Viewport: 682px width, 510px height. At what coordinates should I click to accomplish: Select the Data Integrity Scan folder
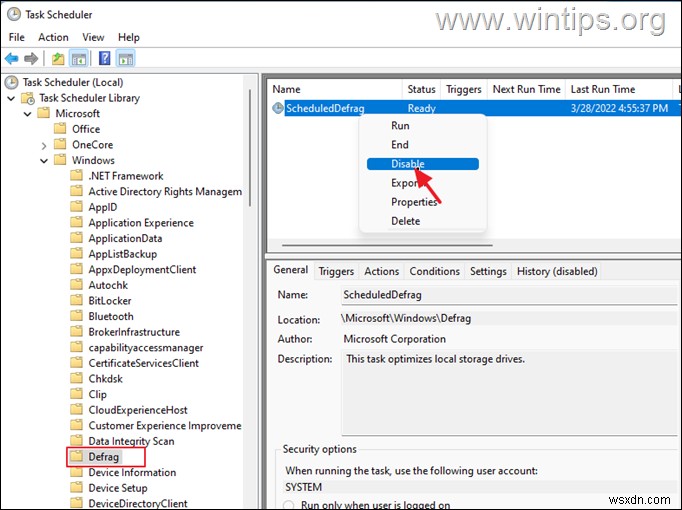point(131,441)
